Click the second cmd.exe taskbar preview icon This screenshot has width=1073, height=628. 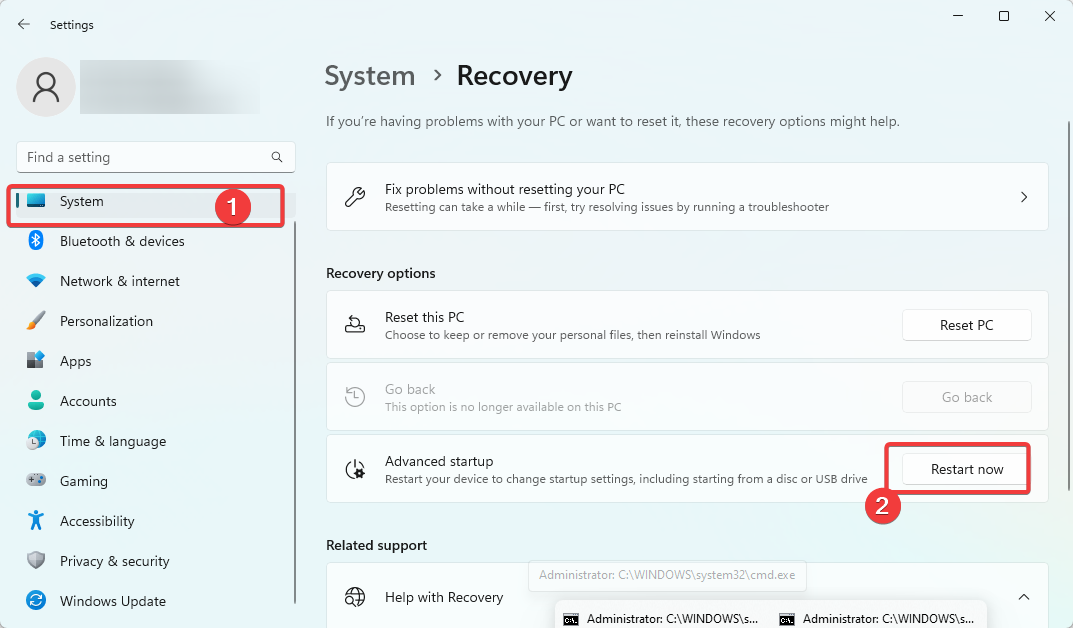click(x=787, y=620)
